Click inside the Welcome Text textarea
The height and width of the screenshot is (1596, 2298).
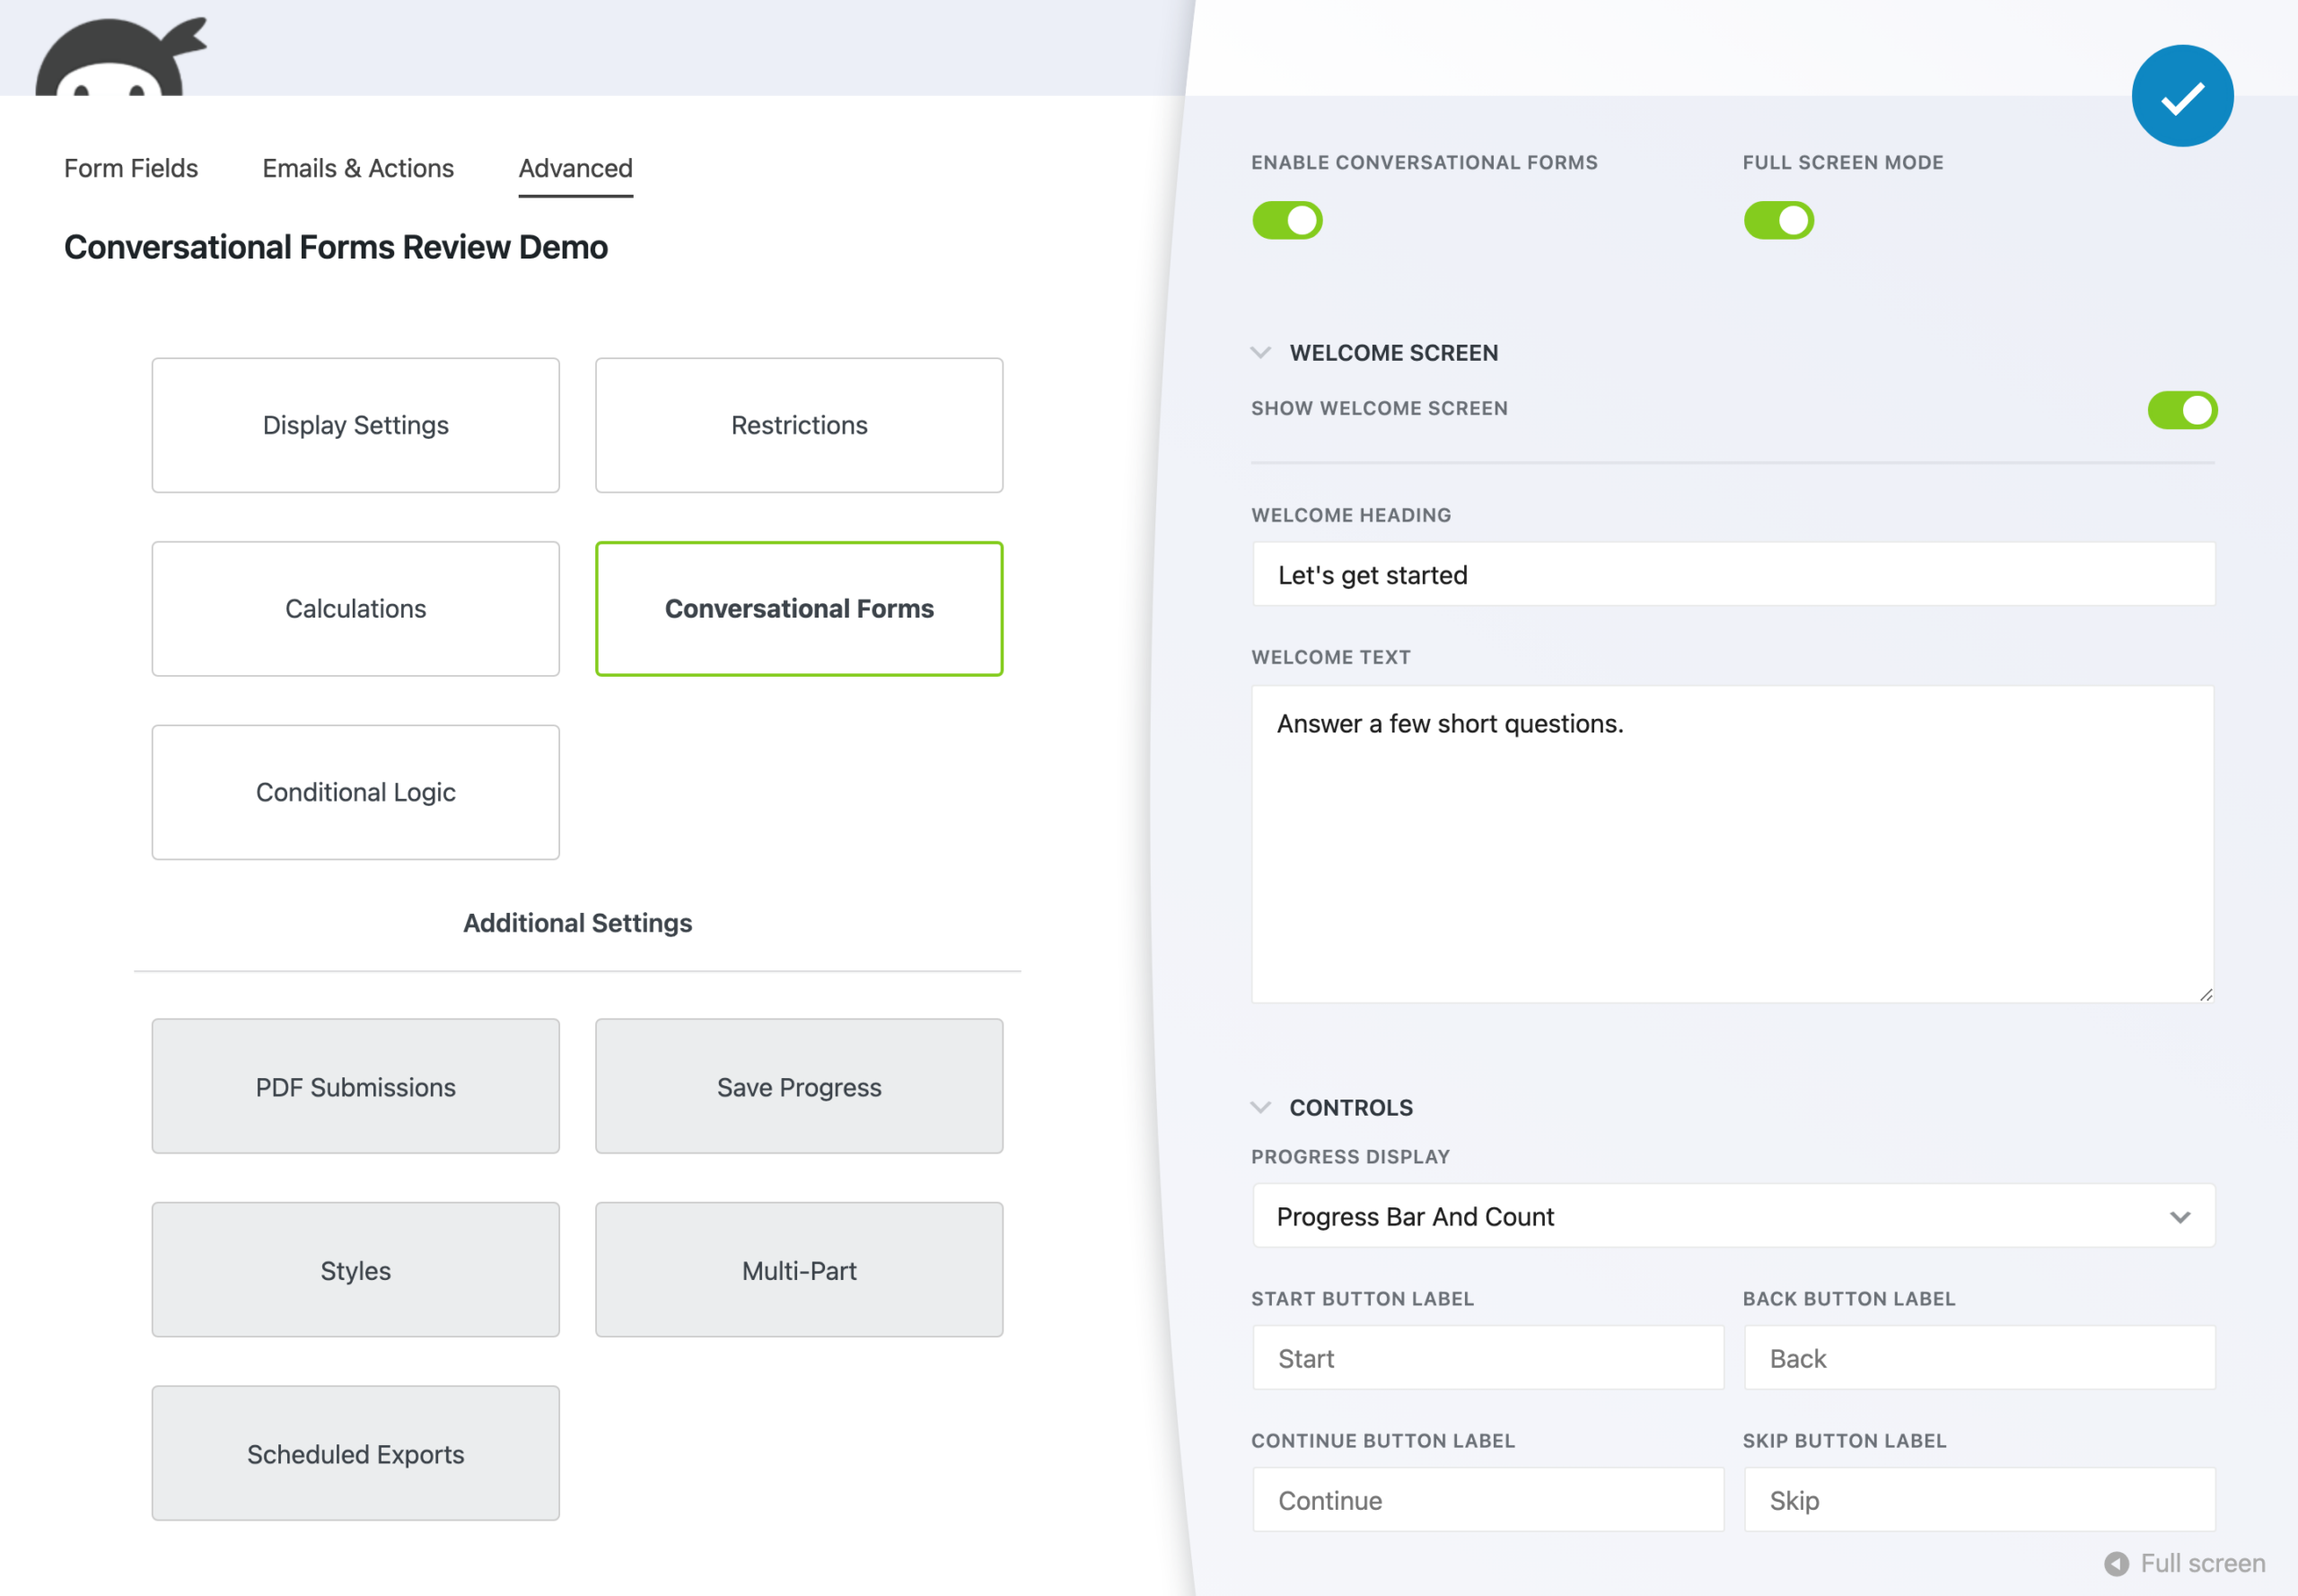[1733, 844]
